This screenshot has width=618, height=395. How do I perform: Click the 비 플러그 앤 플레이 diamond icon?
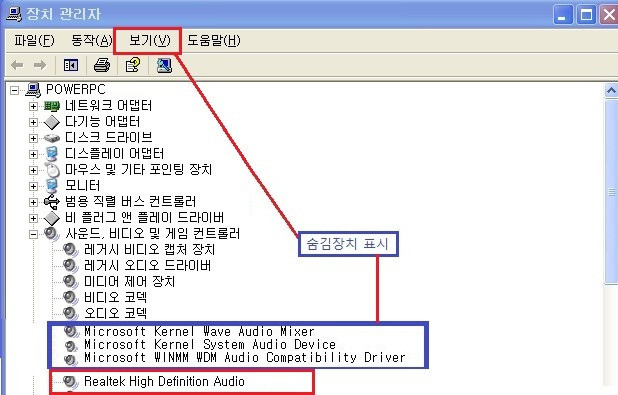tap(52, 218)
